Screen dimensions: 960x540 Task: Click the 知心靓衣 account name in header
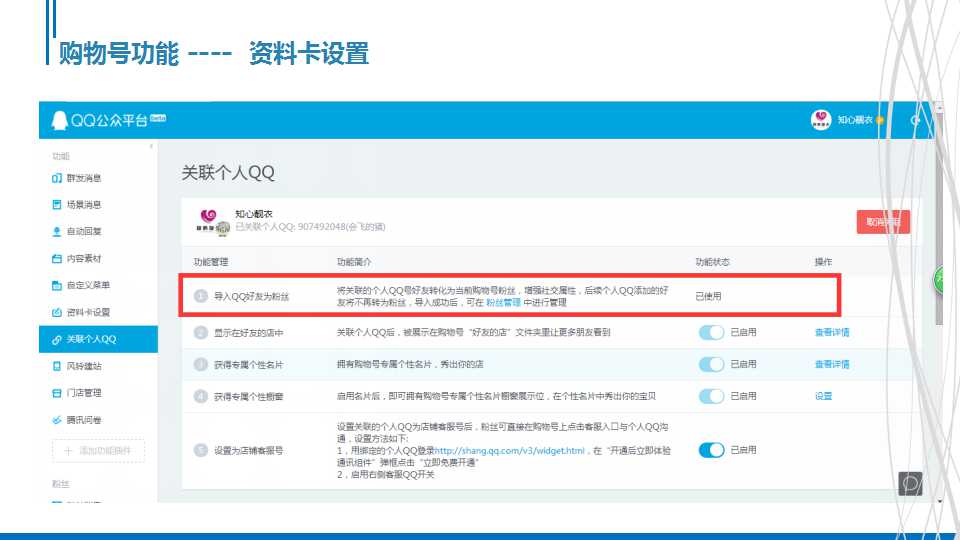pyautogui.click(x=855, y=120)
